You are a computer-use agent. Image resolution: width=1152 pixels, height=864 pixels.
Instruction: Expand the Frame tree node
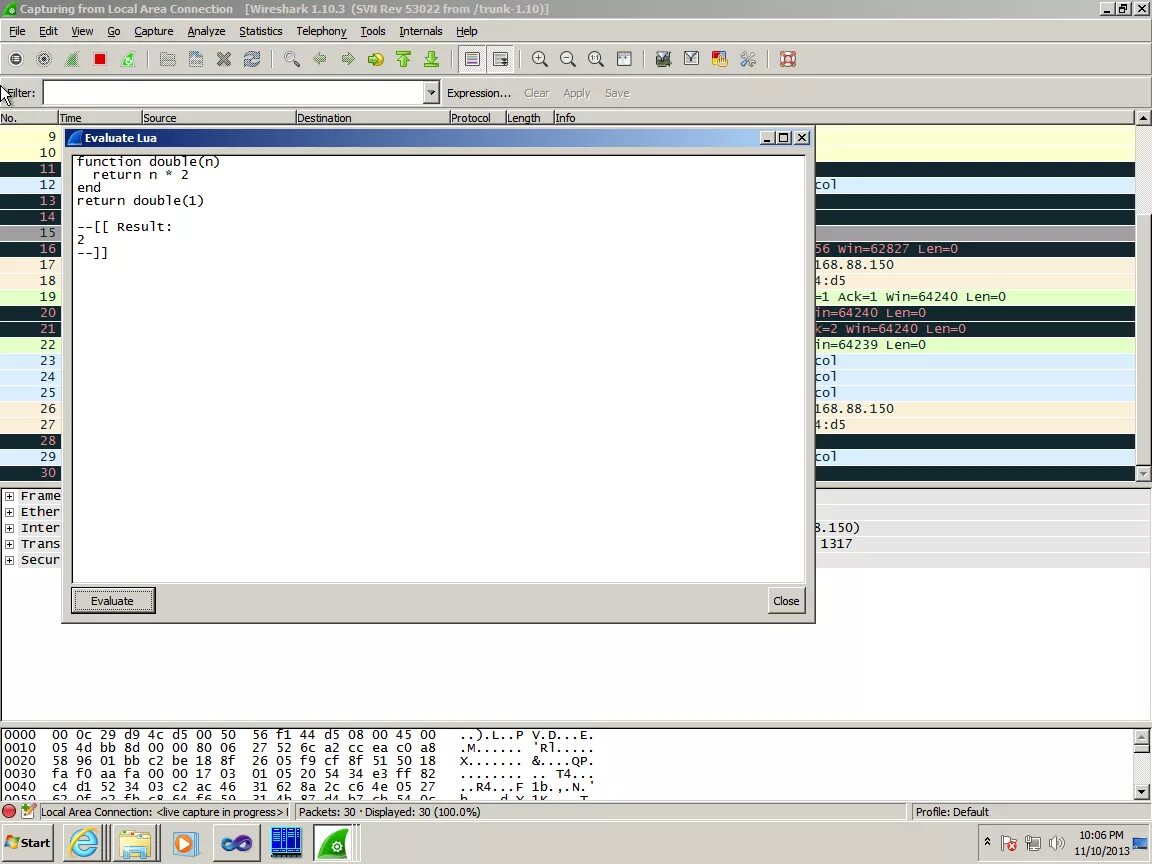pyautogui.click(x=10, y=496)
